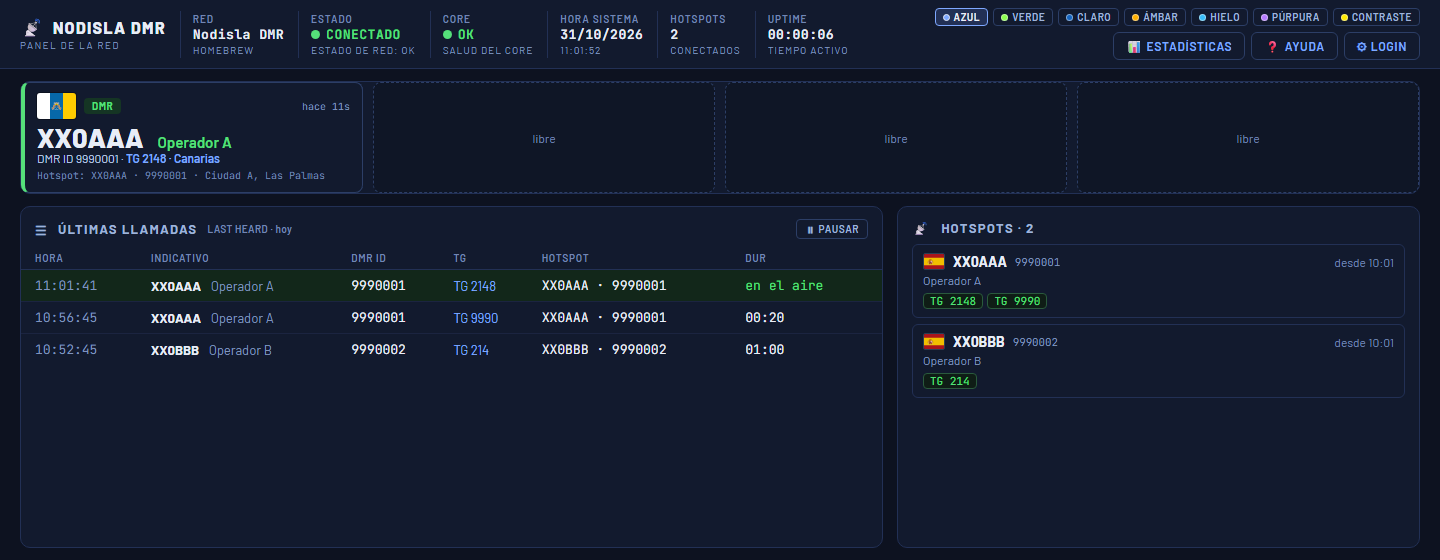Apply the Claro light theme
Image resolution: width=1440 pixels, height=560 pixels.
point(1088,17)
